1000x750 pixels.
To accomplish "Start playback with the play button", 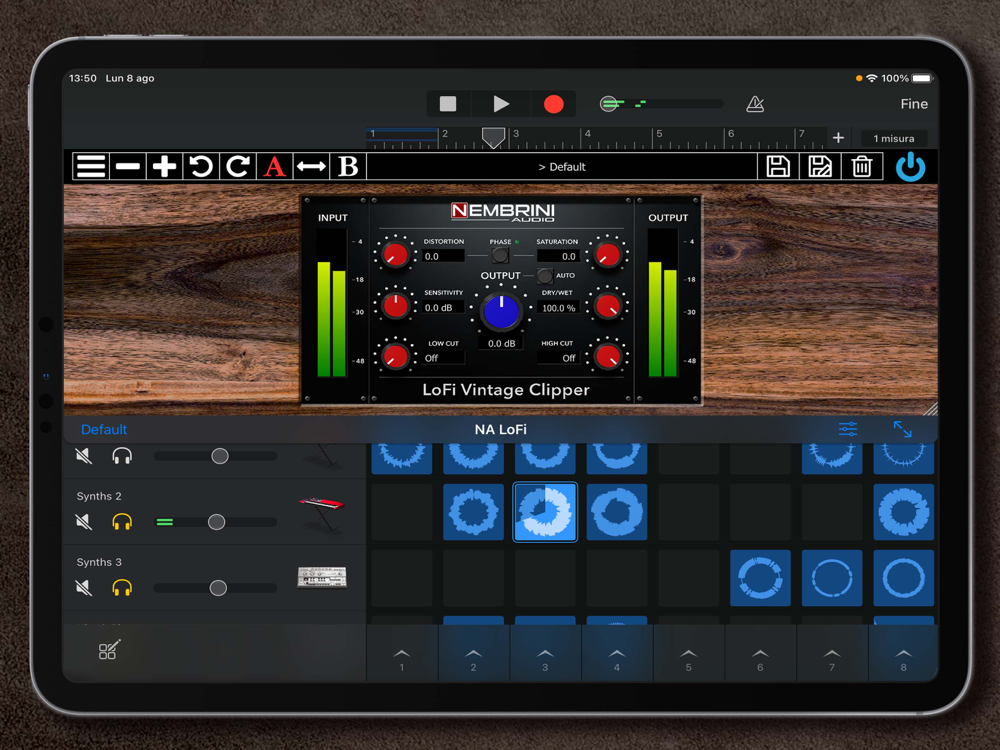I will click(x=501, y=103).
